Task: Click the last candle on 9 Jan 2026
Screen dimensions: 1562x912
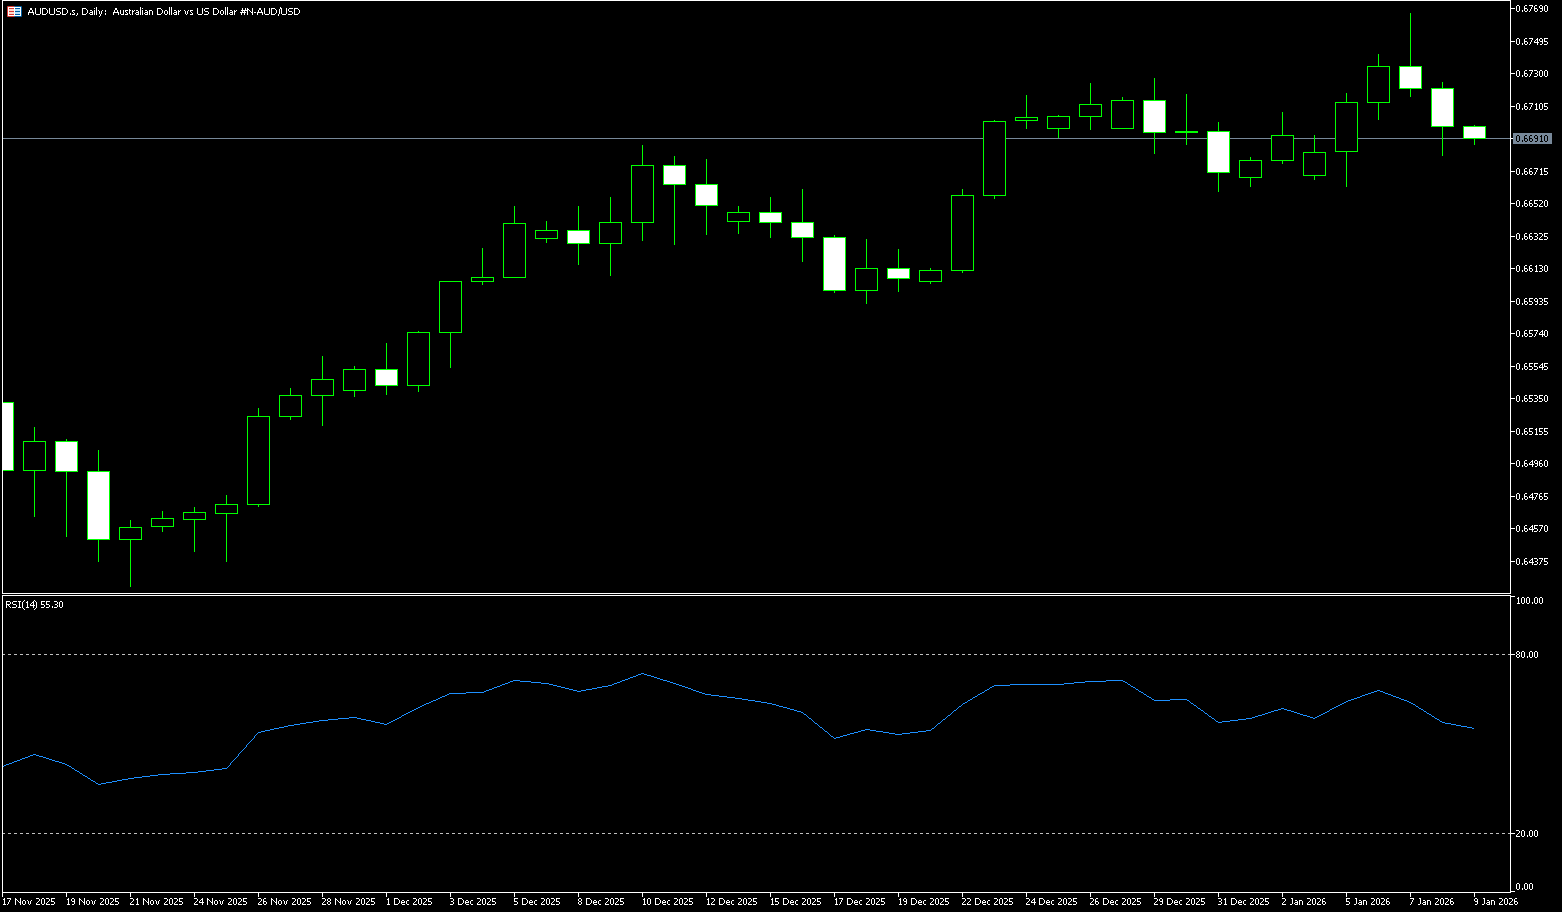Action: point(1474,132)
